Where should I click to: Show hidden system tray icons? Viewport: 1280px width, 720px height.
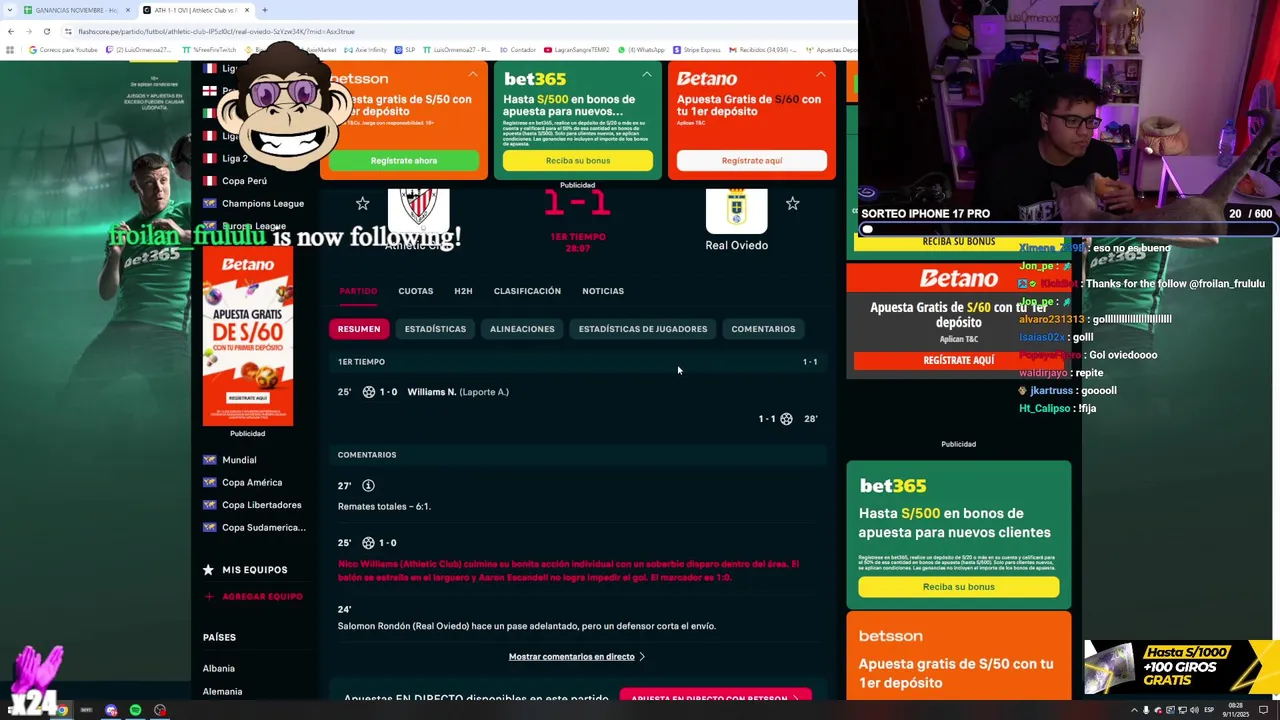point(1133,710)
